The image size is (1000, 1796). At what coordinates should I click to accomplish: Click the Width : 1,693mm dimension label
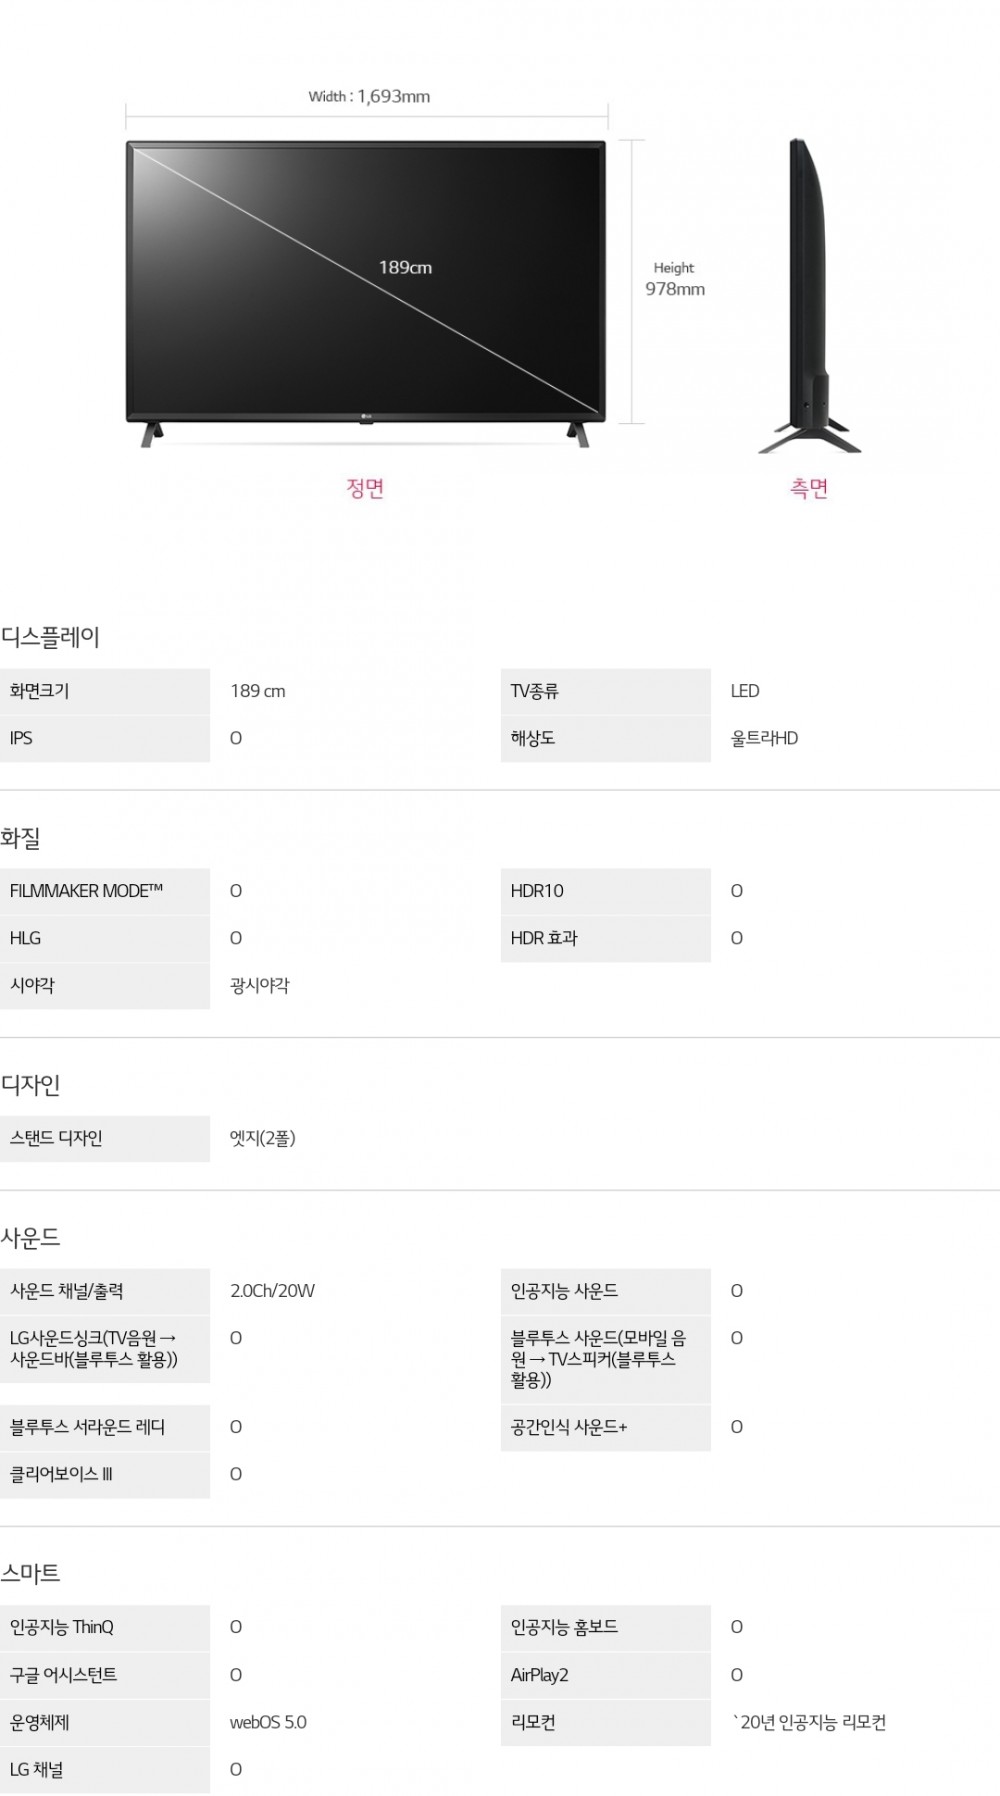pyautogui.click(x=369, y=96)
